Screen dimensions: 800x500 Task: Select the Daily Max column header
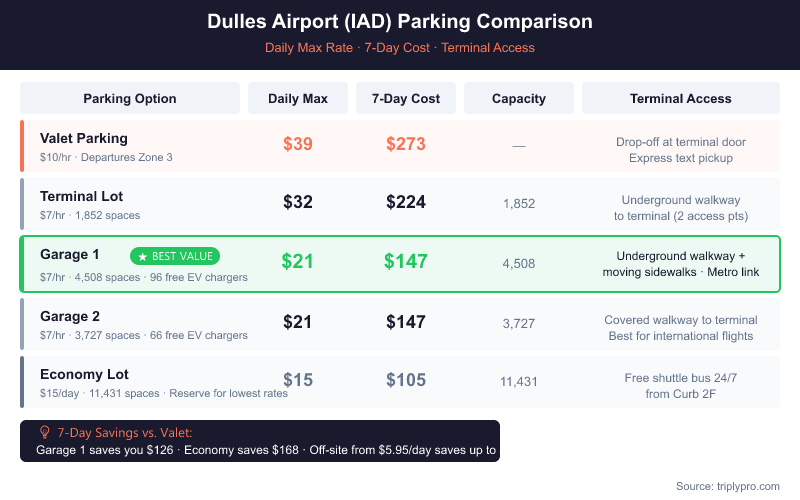click(x=298, y=98)
